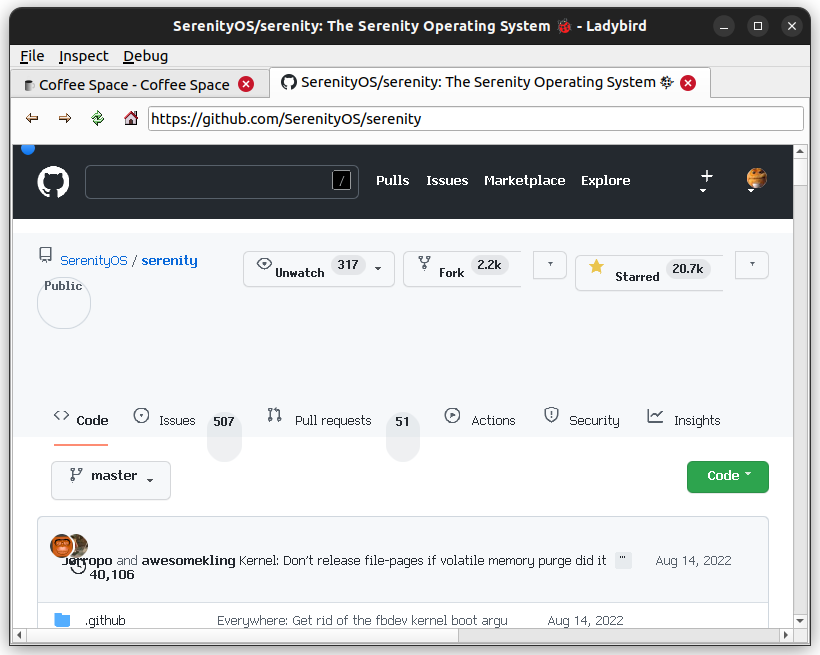This screenshot has height=655, width=820.
Task: Open the user avatar menu in GitHub header
Action: pyautogui.click(x=756, y=179)
